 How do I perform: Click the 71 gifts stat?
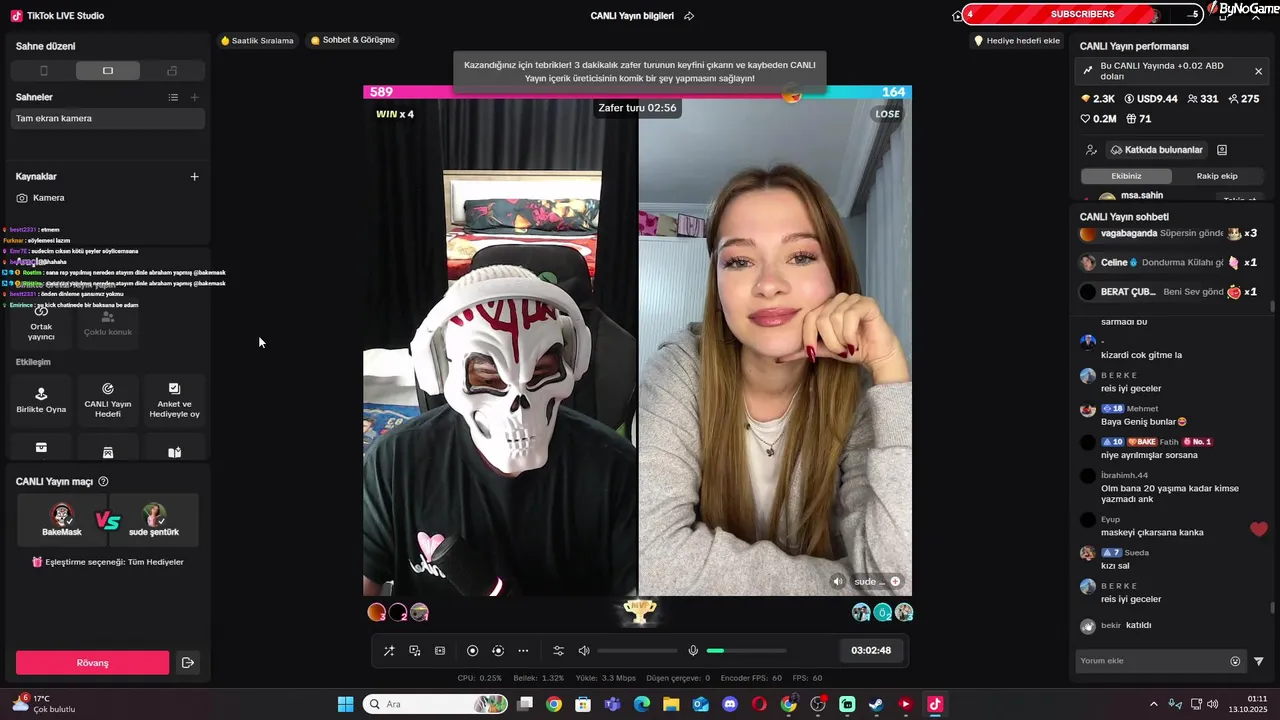1138,118
